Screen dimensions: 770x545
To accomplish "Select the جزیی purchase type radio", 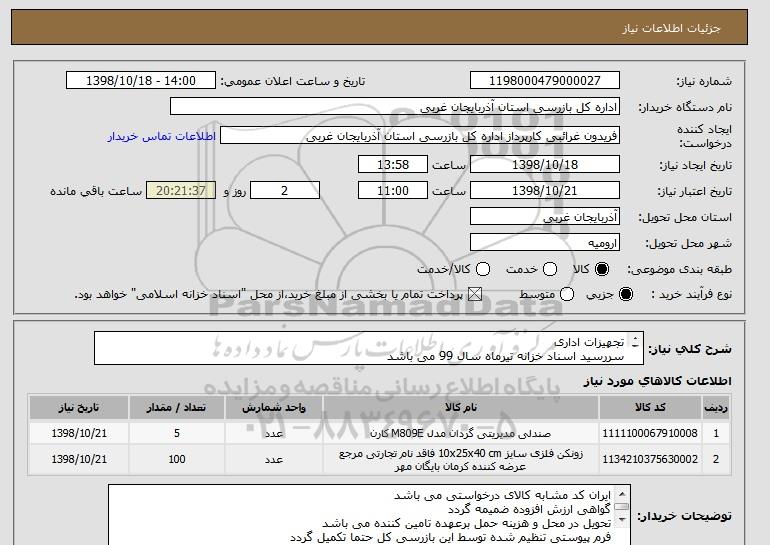I will (626, 294).
